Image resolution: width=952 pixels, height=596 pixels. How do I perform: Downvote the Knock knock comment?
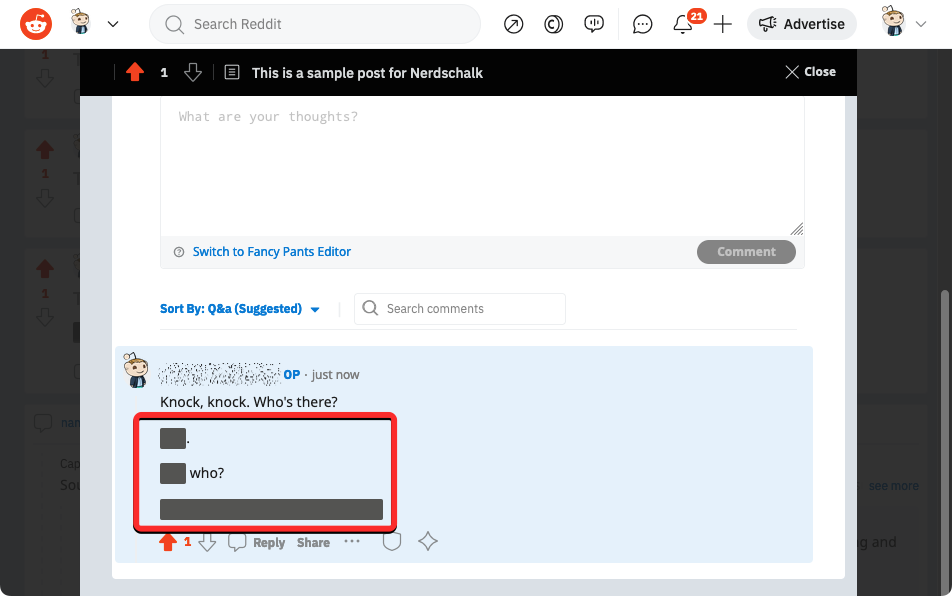coord(208,542)
